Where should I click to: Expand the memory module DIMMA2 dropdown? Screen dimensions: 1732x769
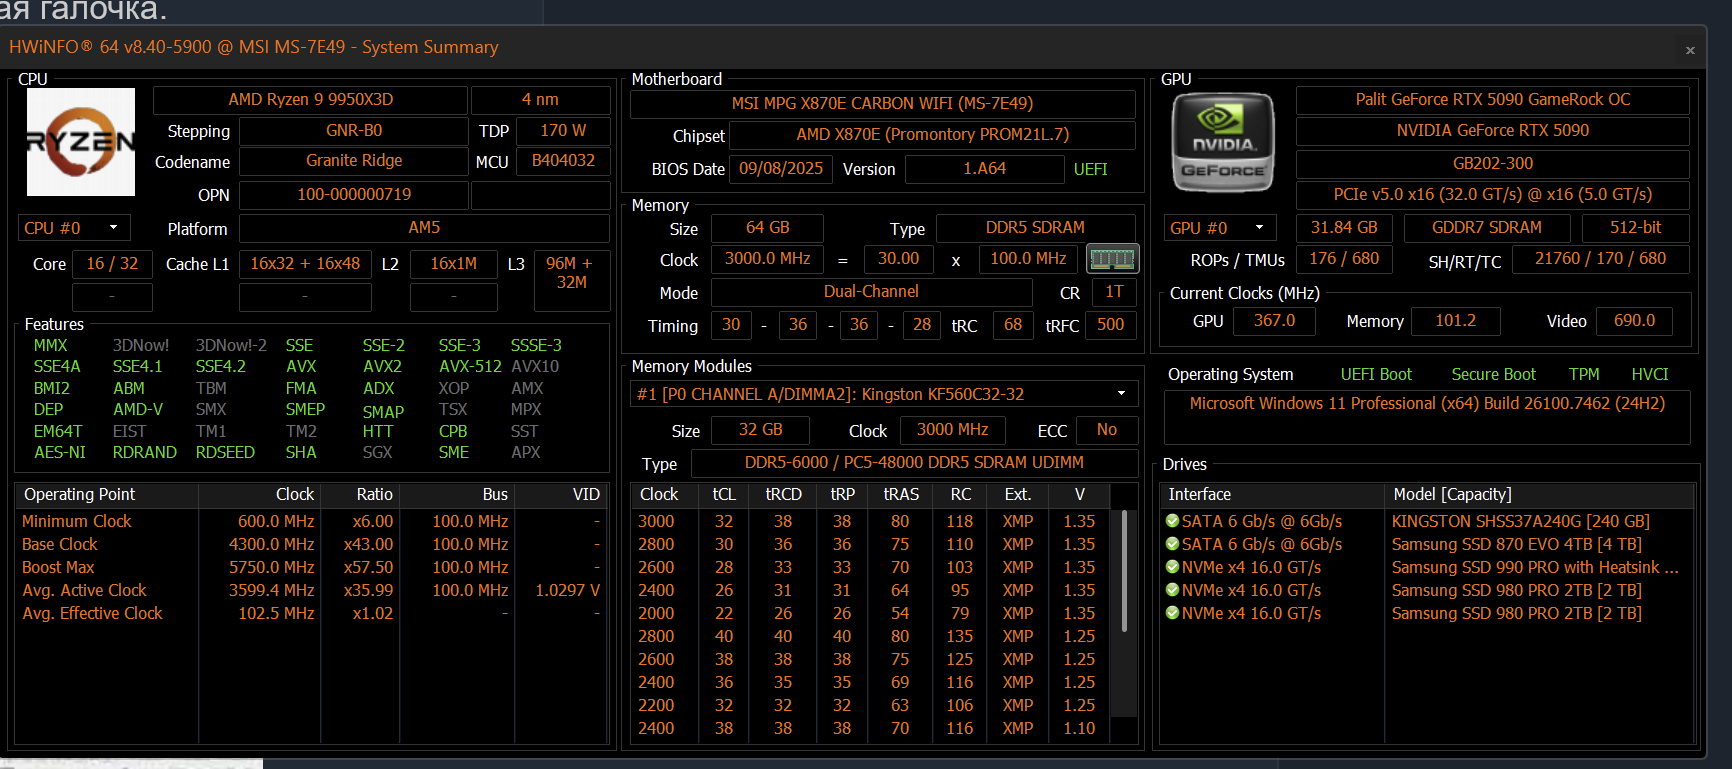pyautogui.click(x=884, y=394)
